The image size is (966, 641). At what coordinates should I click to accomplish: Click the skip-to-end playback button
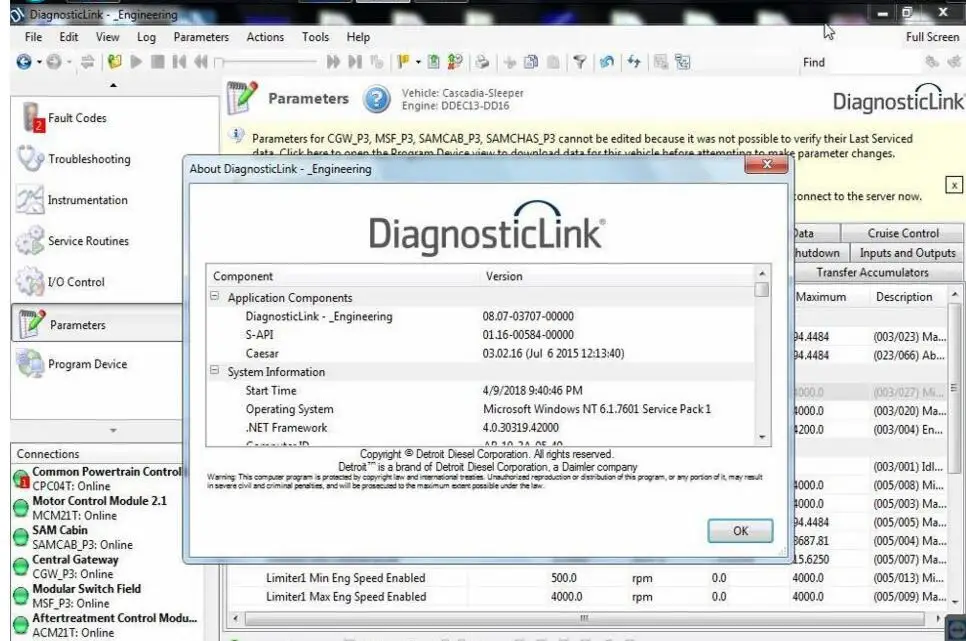click(355, 62)
